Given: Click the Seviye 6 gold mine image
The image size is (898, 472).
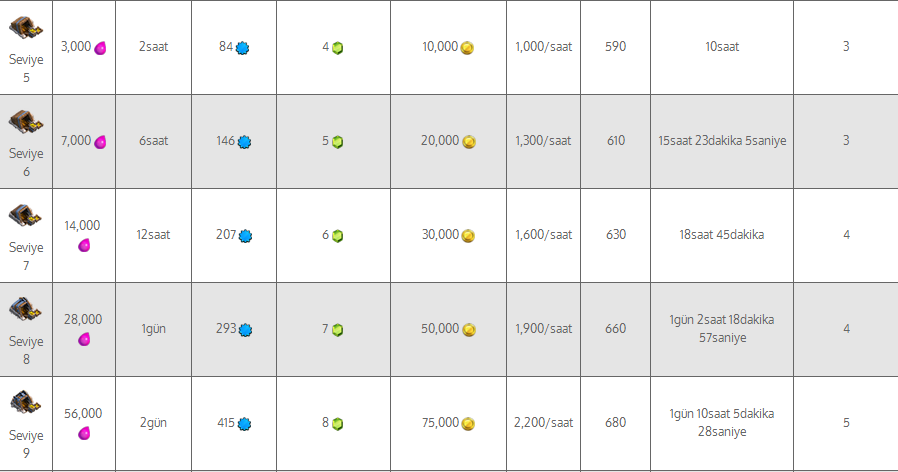Looking at the screenshot, I should 26,122.
